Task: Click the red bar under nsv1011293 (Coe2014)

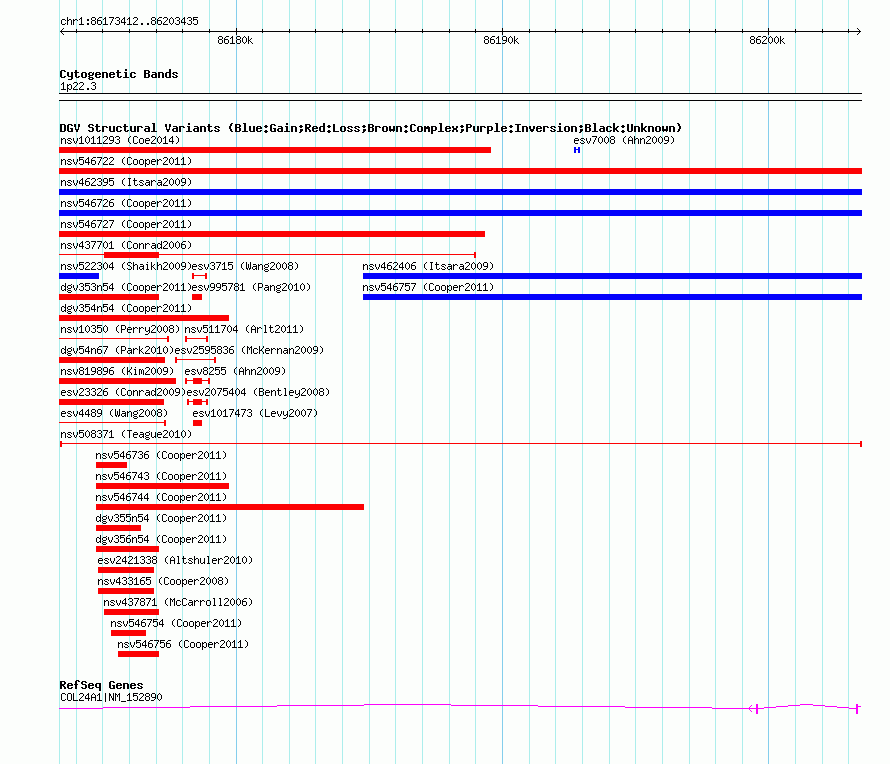Action: [x=275, y=150]
